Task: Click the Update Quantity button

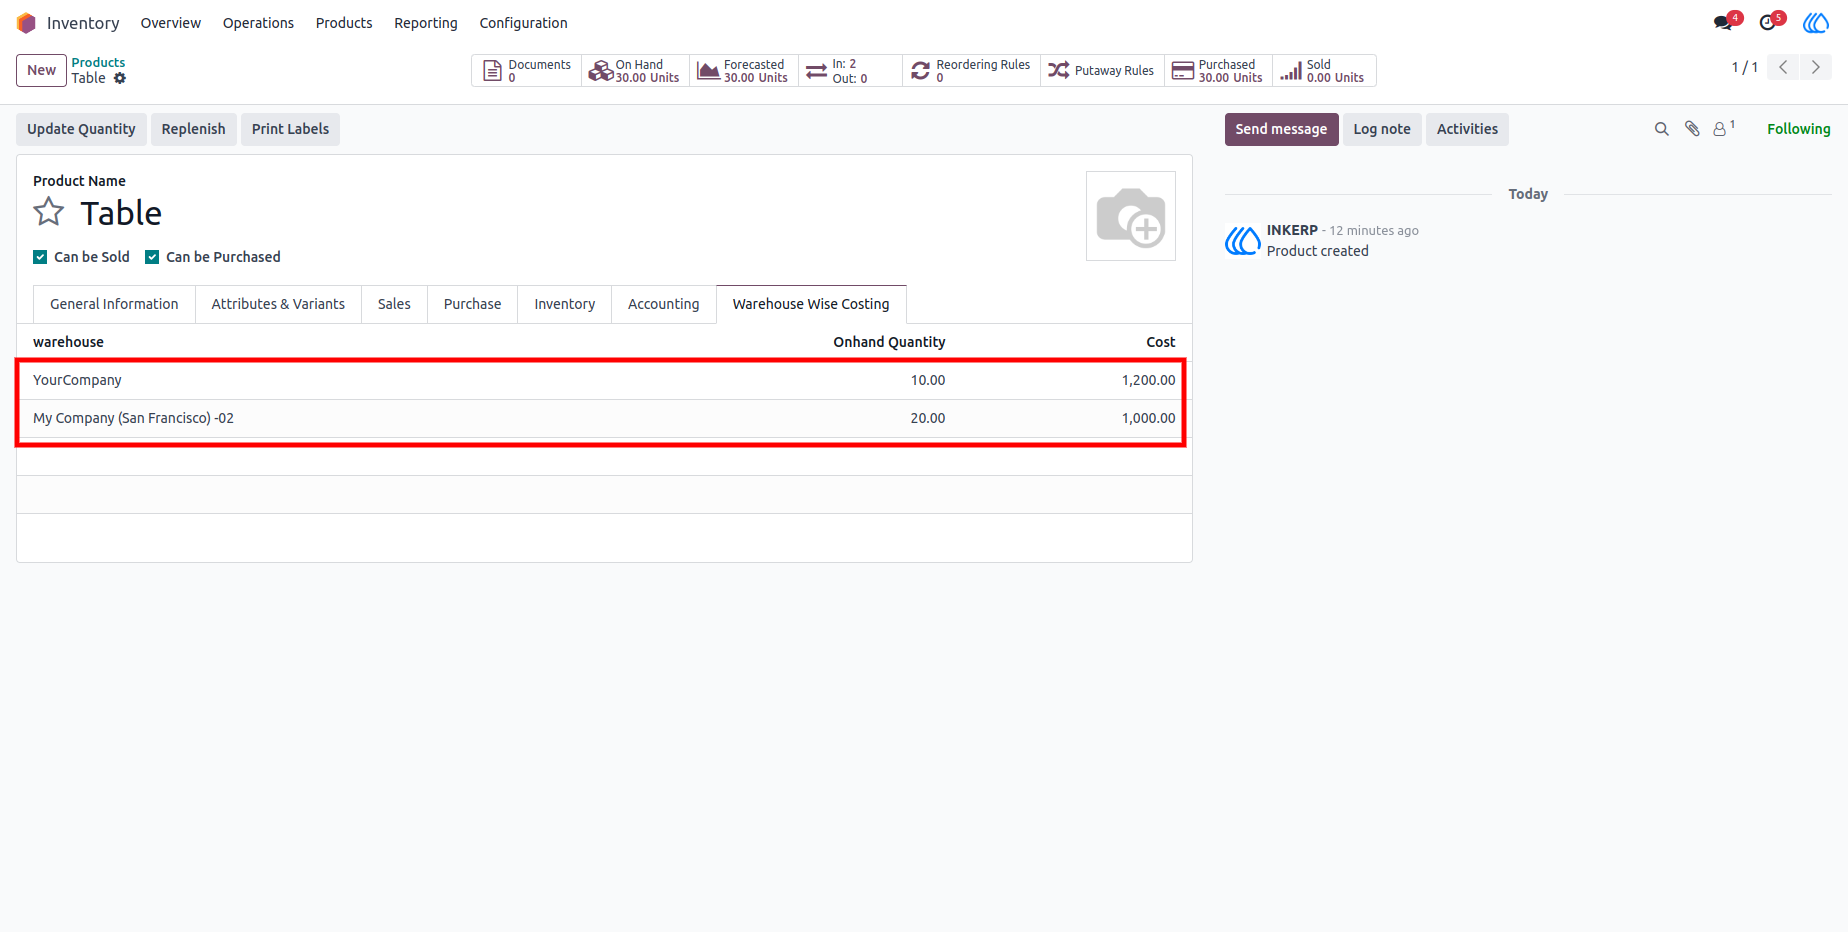Action: 81,129
